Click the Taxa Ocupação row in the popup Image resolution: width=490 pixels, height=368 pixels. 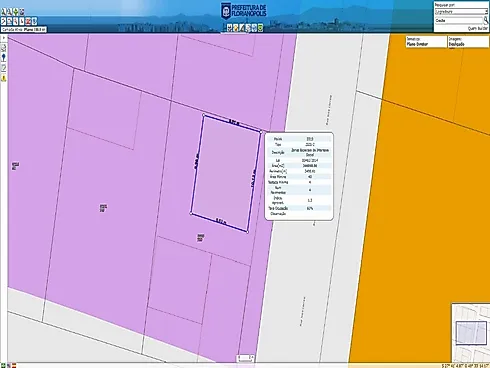tap(299, 208)
